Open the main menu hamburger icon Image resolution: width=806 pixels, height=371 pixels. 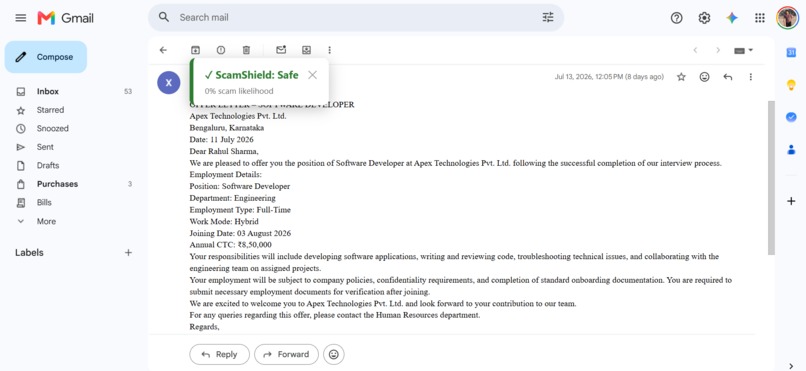(21, 18)
